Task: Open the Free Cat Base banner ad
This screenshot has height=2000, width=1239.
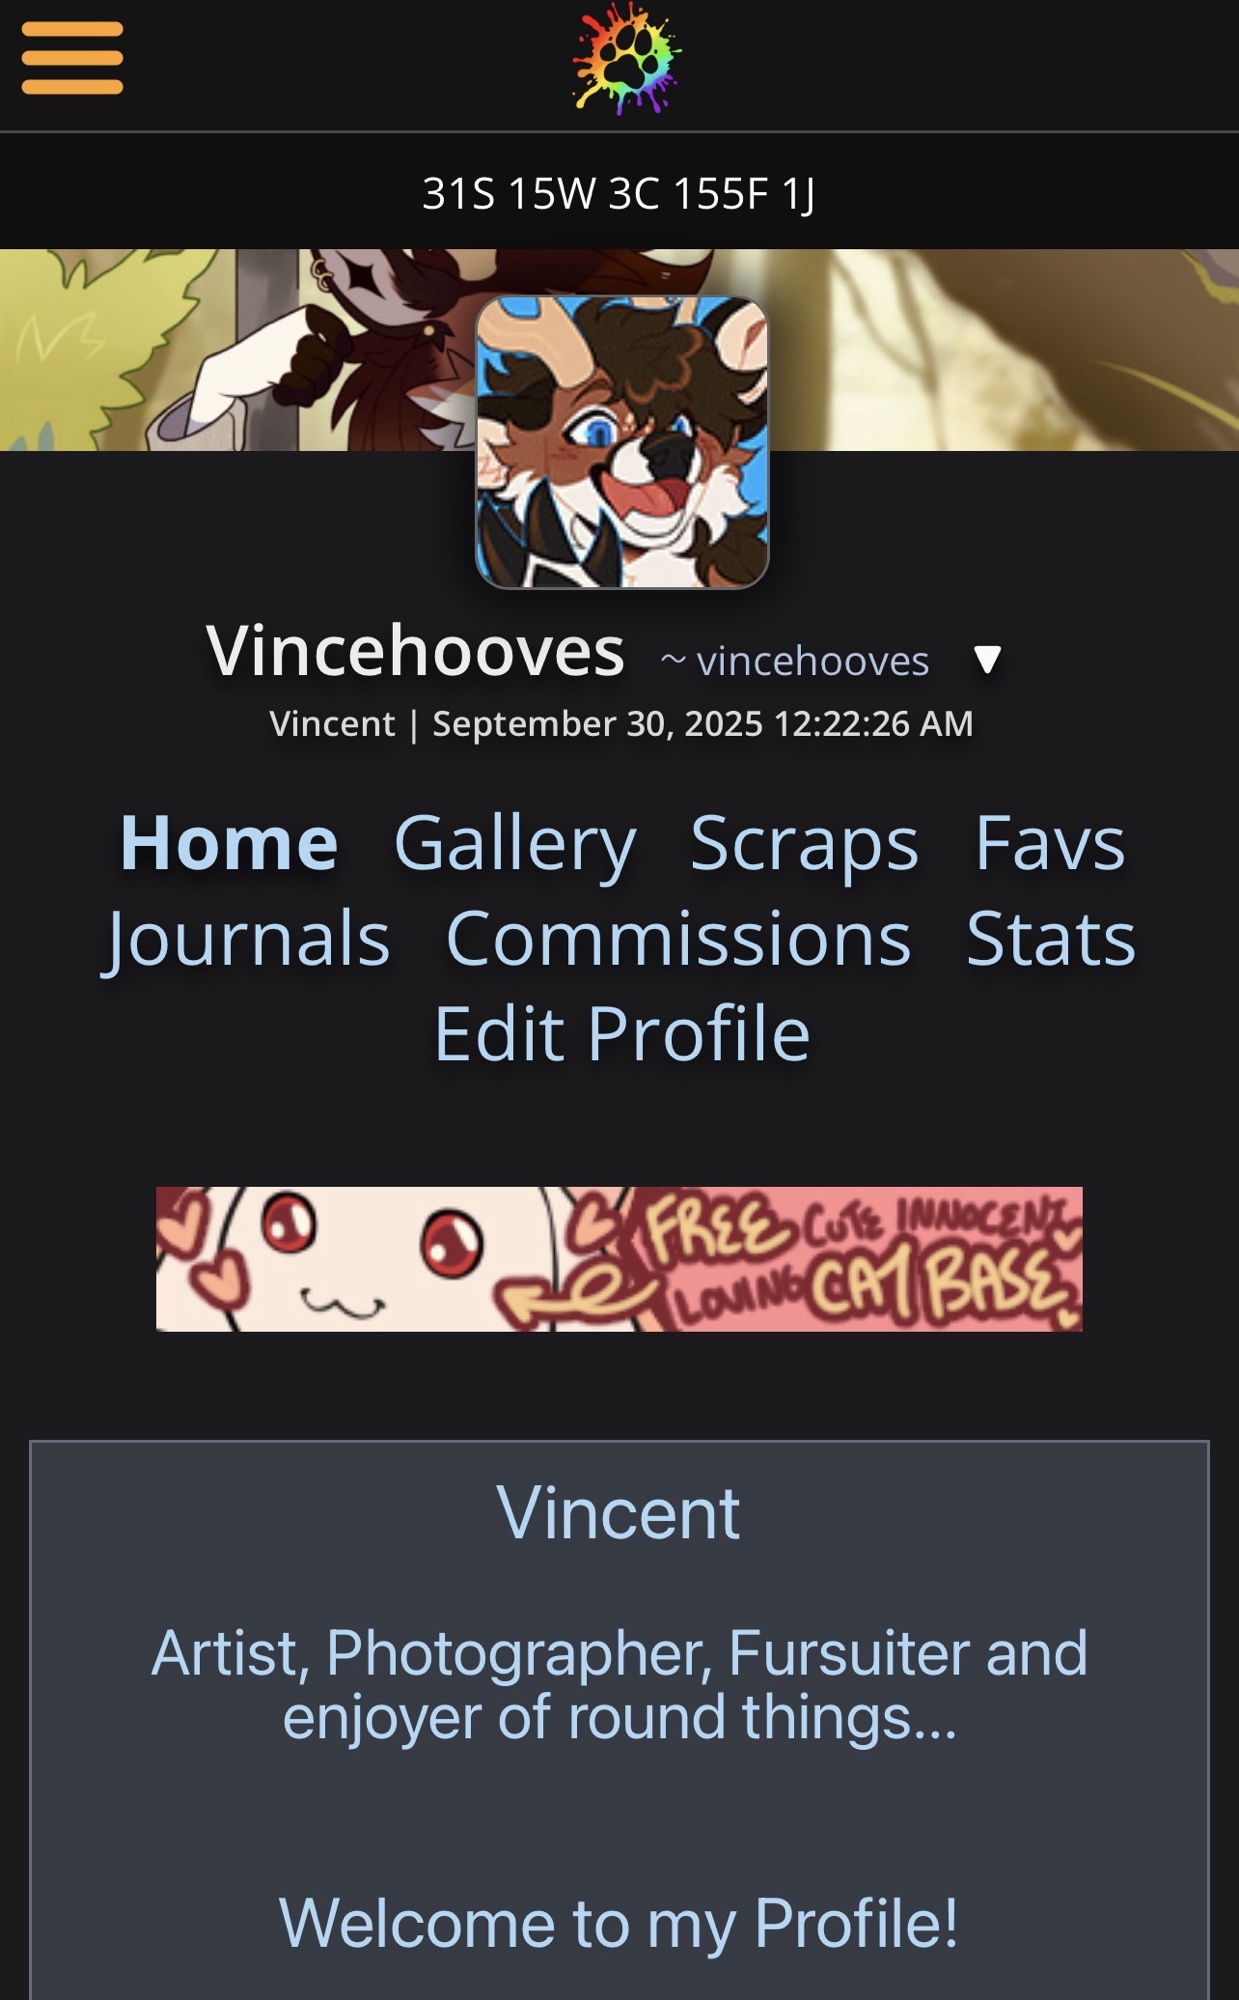Action: (619, 1259)
